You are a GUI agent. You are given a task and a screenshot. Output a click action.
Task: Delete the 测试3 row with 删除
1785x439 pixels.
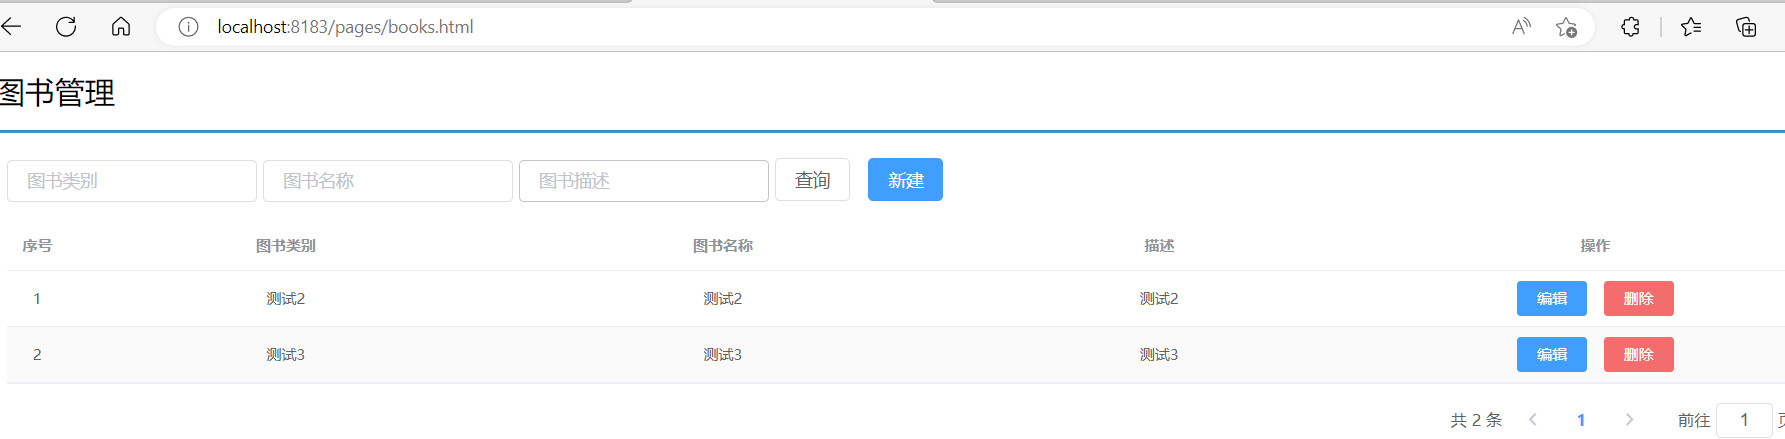tap(1639, 354)
